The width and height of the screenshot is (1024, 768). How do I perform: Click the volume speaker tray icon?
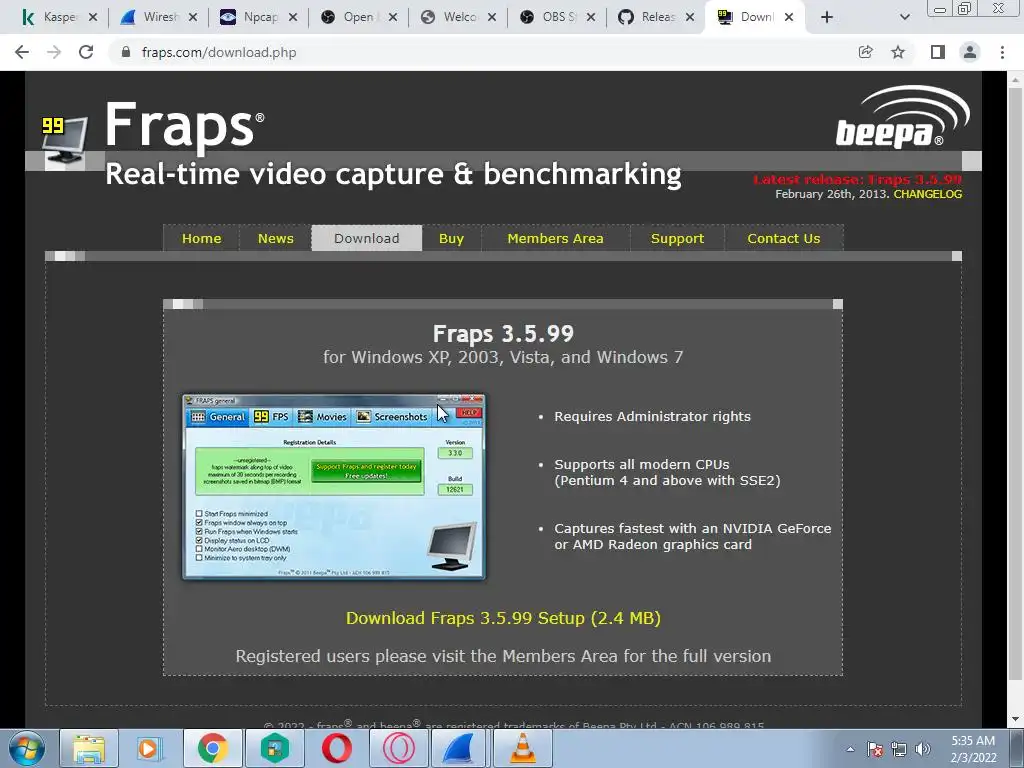coord(922,749)
